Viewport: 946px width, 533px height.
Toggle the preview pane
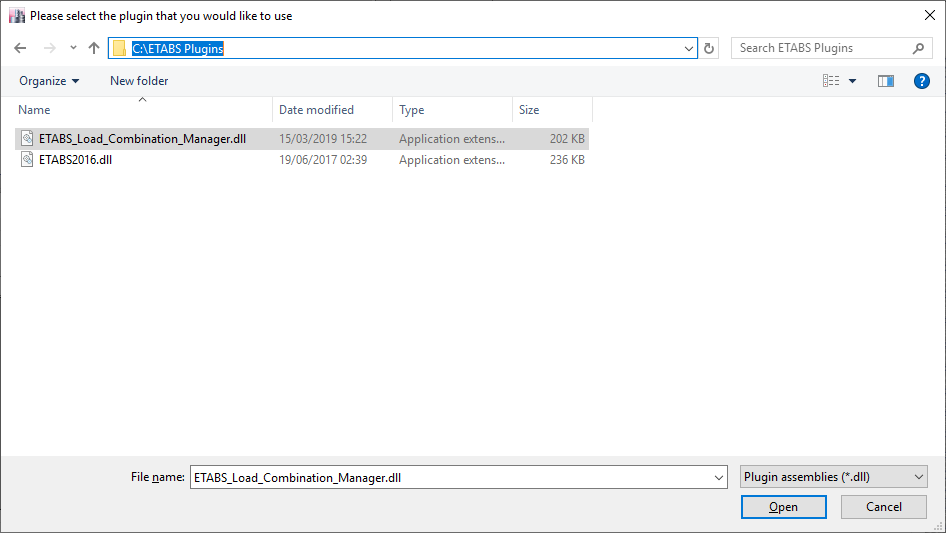[x=886, y=81]
